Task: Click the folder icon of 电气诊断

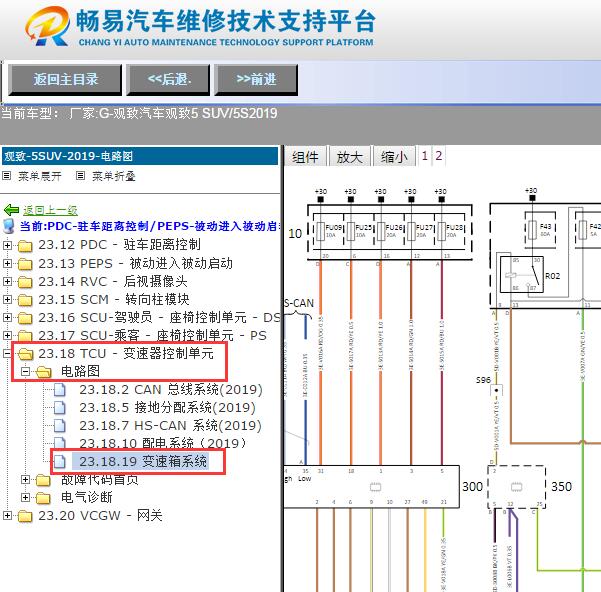Action: click(x=43, y=498)
